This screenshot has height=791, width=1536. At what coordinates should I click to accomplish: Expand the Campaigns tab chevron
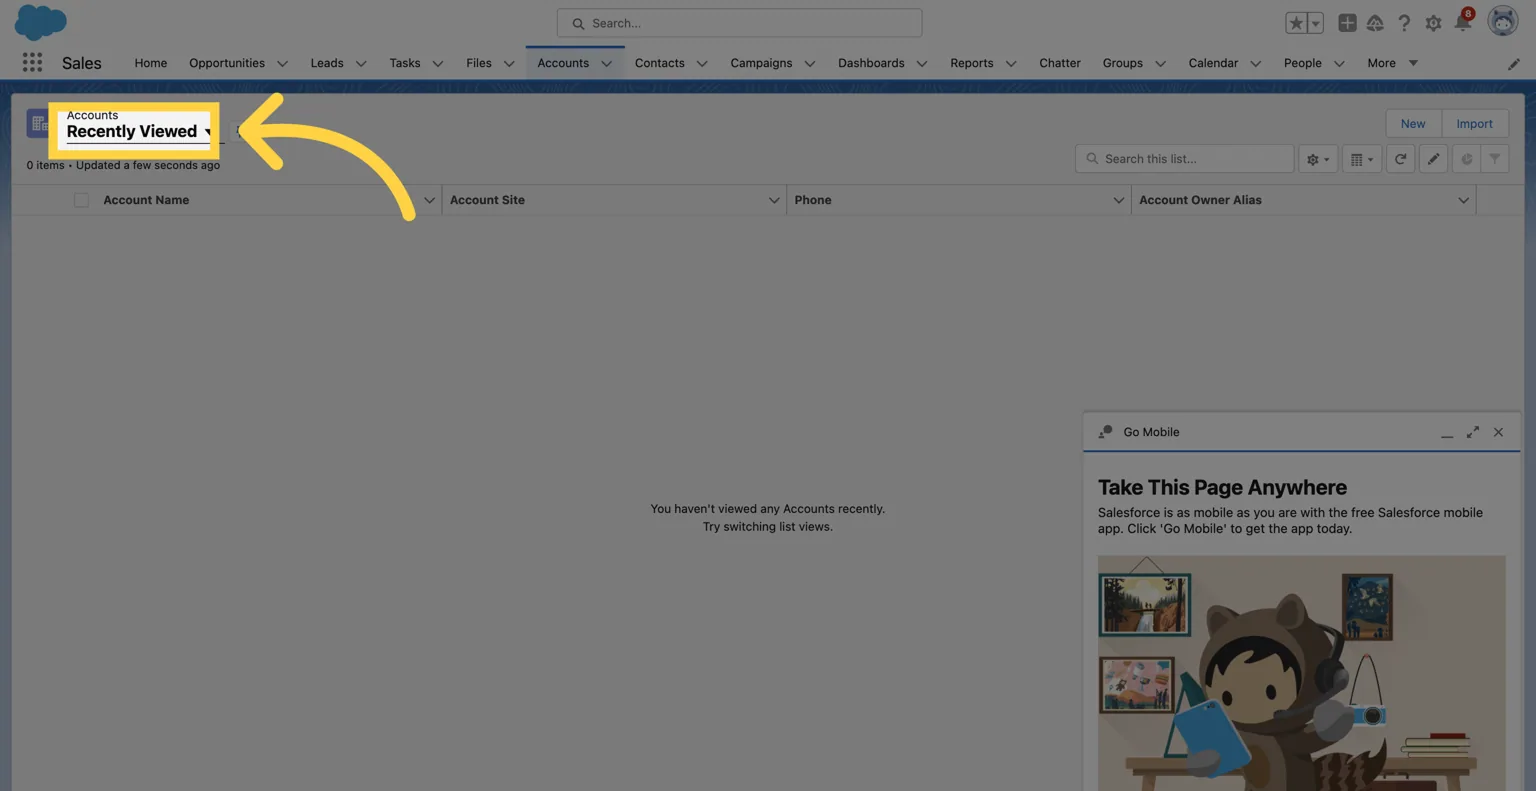point(810,63)
